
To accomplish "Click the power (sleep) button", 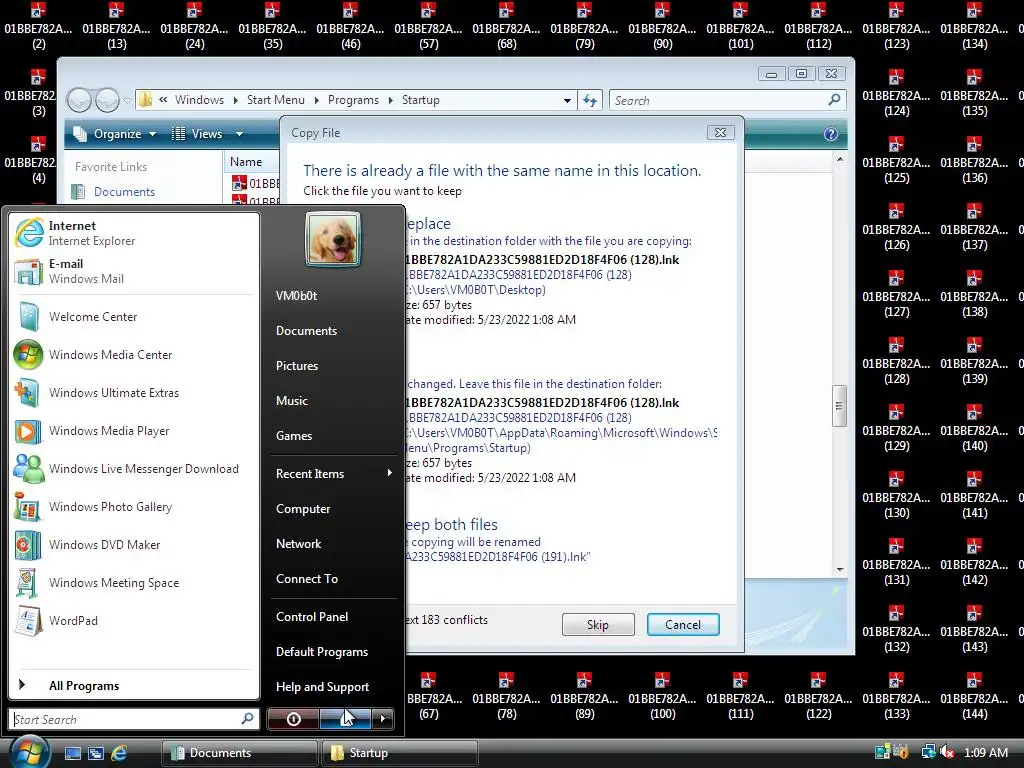I will 293,719.
